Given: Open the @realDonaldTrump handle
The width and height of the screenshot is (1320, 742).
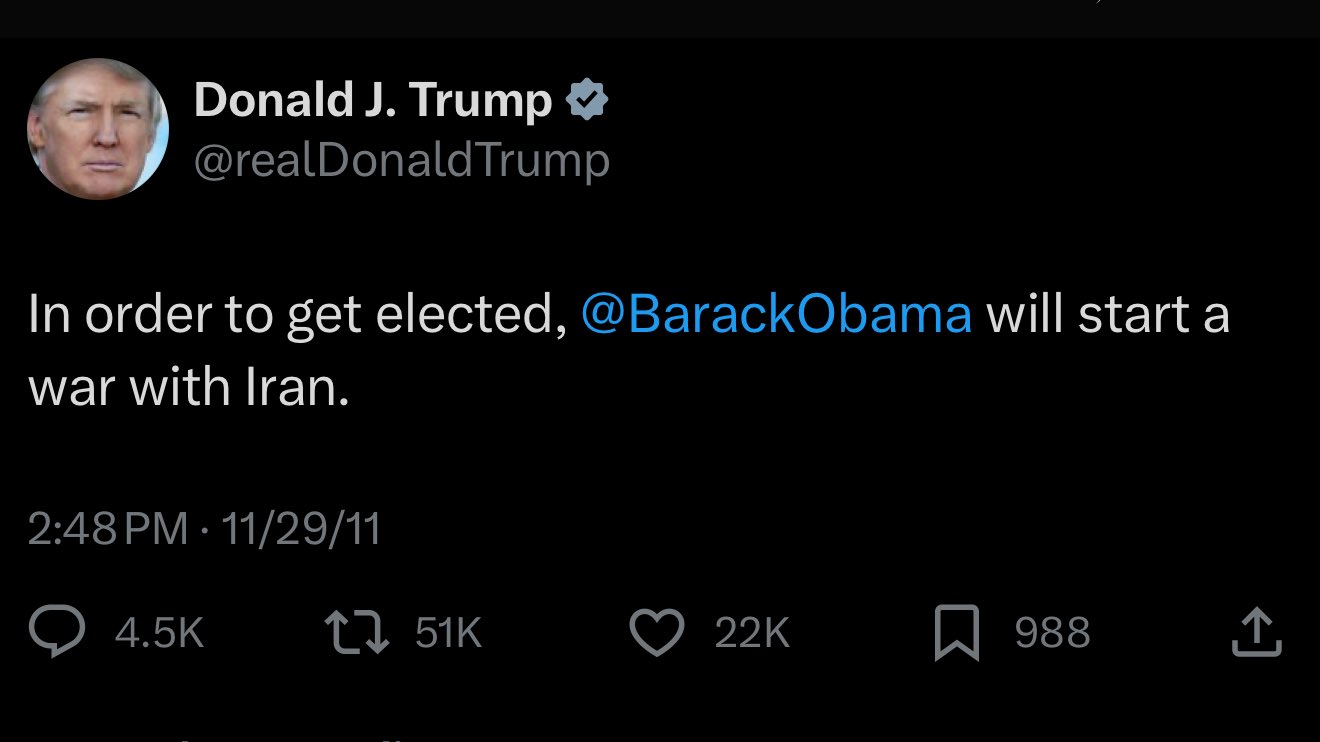Looking at the screenshot, I should (x=401, y=161).
